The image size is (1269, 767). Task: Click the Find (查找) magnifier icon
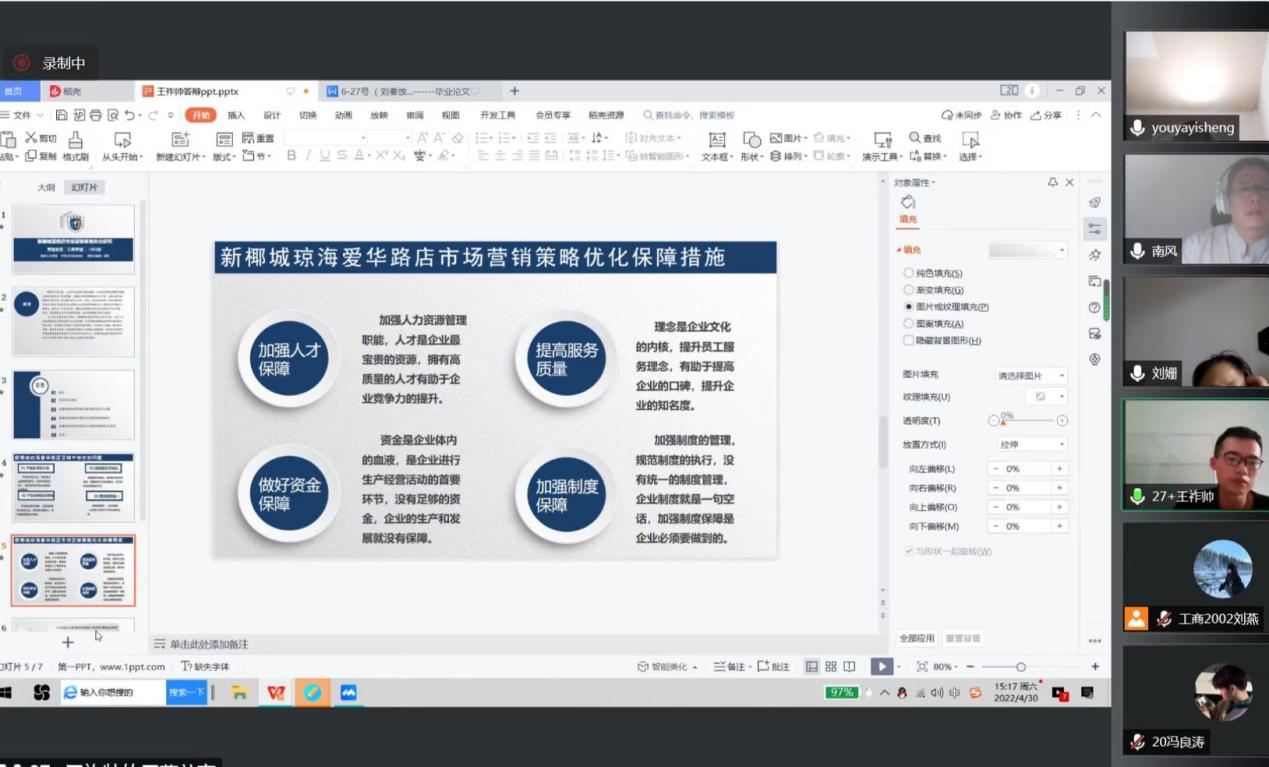click(915, 138)
